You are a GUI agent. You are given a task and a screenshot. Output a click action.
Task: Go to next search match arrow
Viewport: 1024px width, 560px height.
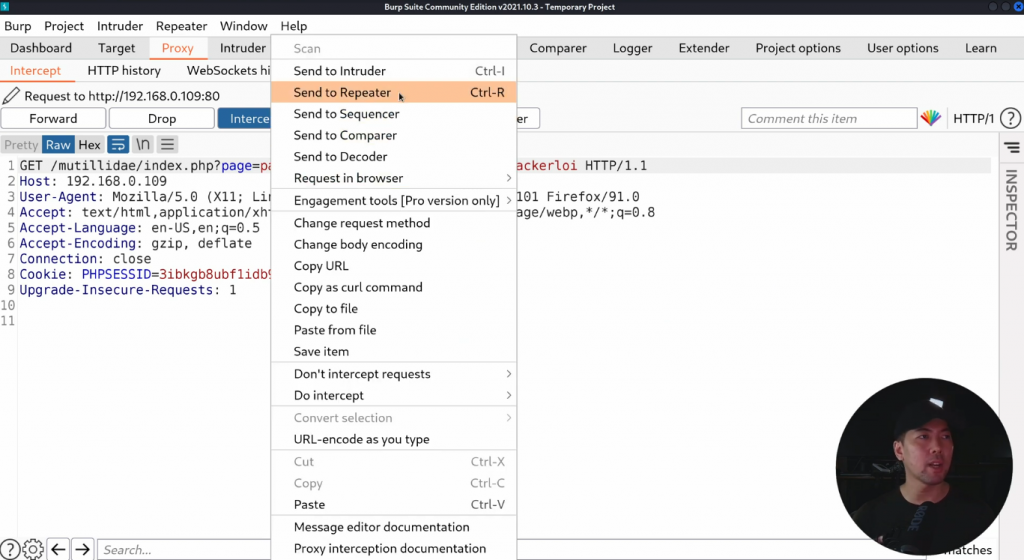83,549
